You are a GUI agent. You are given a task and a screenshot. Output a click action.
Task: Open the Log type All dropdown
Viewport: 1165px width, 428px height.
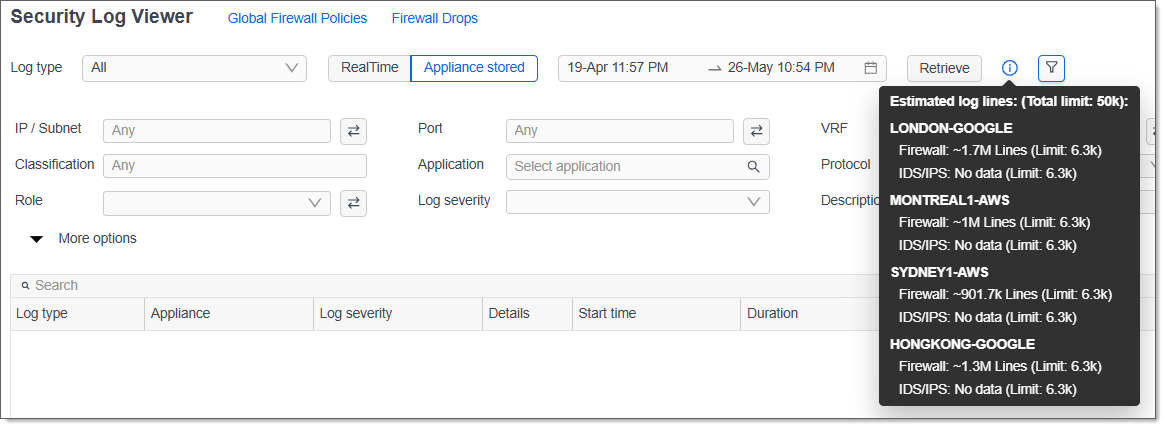coord(195,68)
